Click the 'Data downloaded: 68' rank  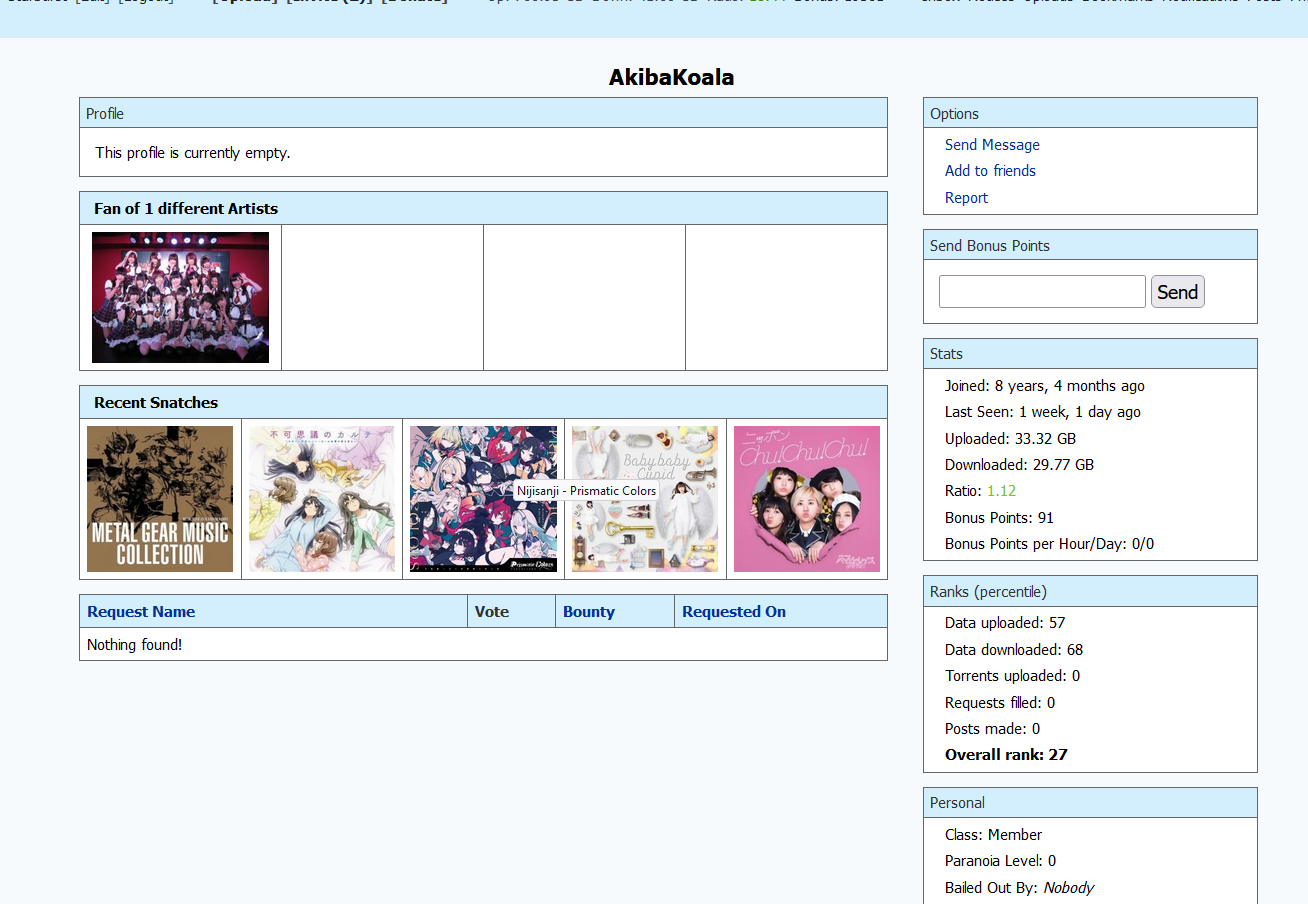[x=1014, y=650]
